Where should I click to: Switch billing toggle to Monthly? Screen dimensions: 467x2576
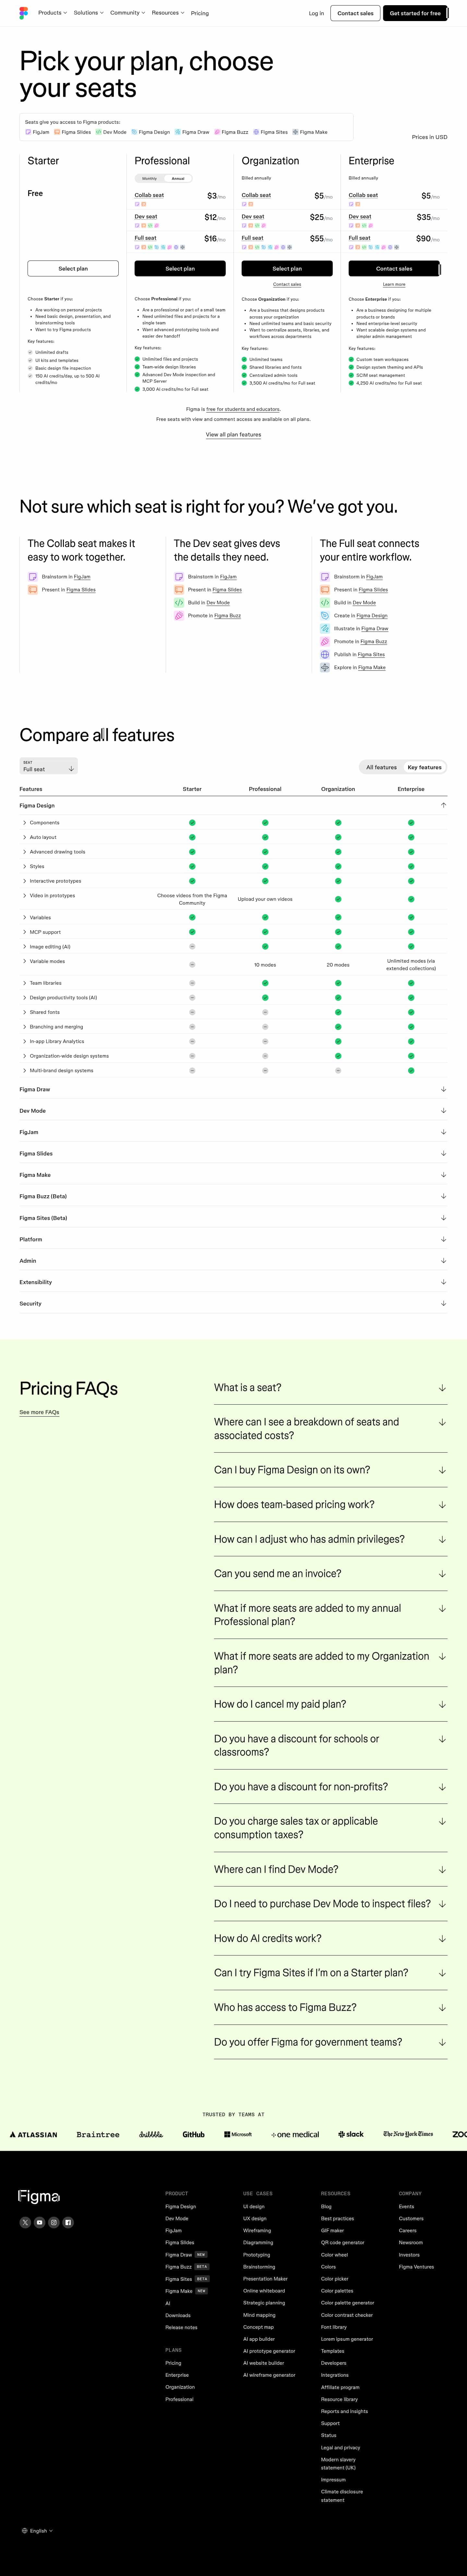click(x=149, y=178)
